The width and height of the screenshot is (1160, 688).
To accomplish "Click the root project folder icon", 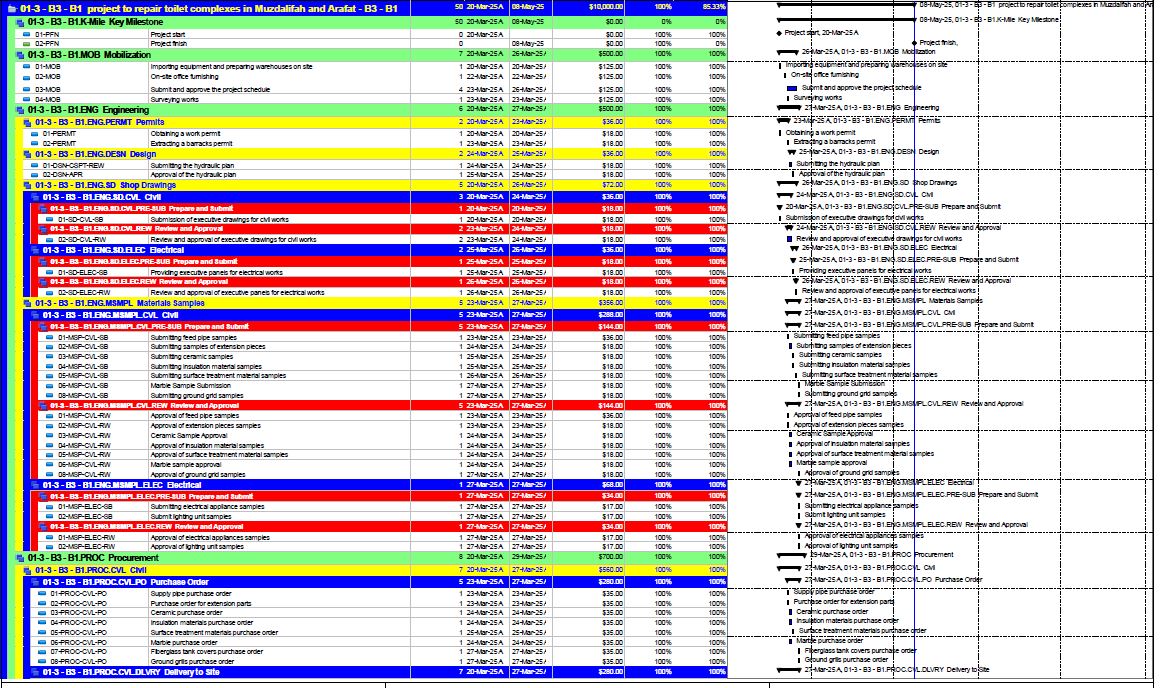I will pos(10,8).
